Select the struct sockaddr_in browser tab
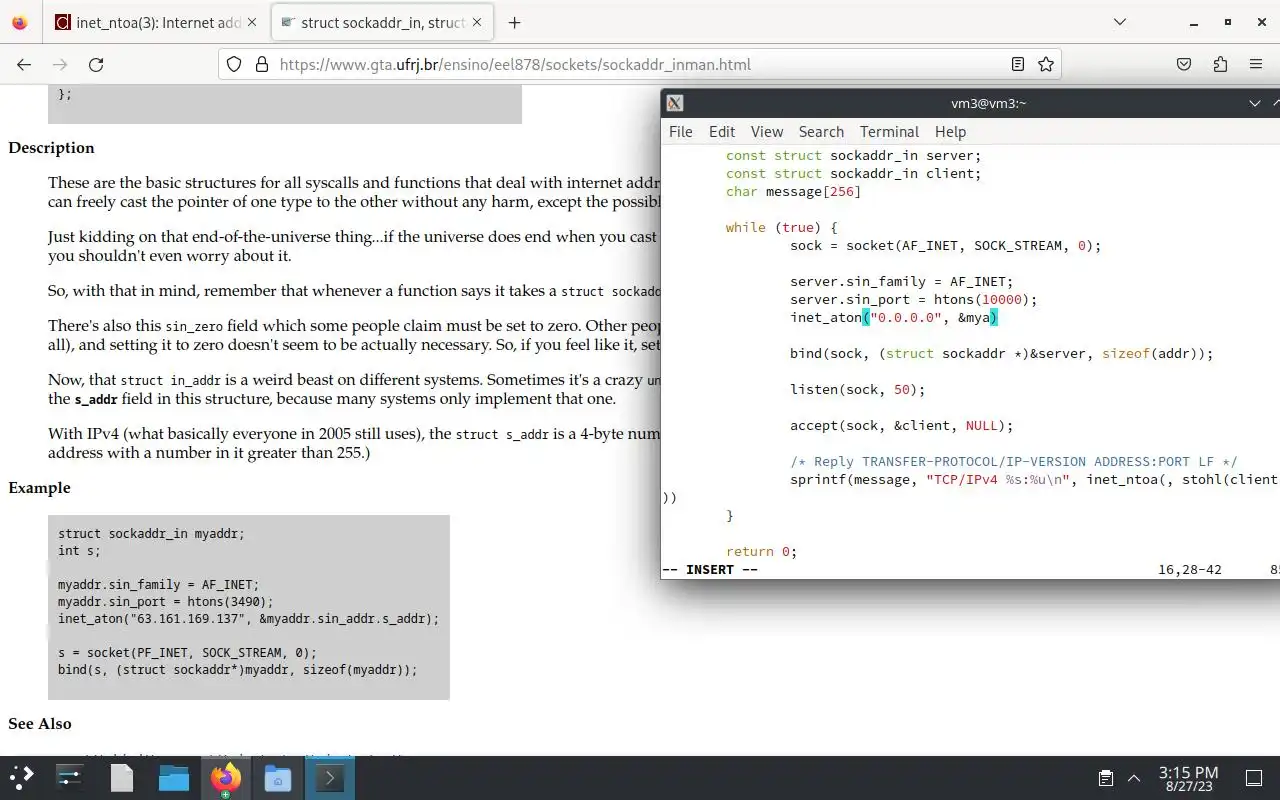The width and height of the screenshot is (1280, 800). click(x=382, y=22)
